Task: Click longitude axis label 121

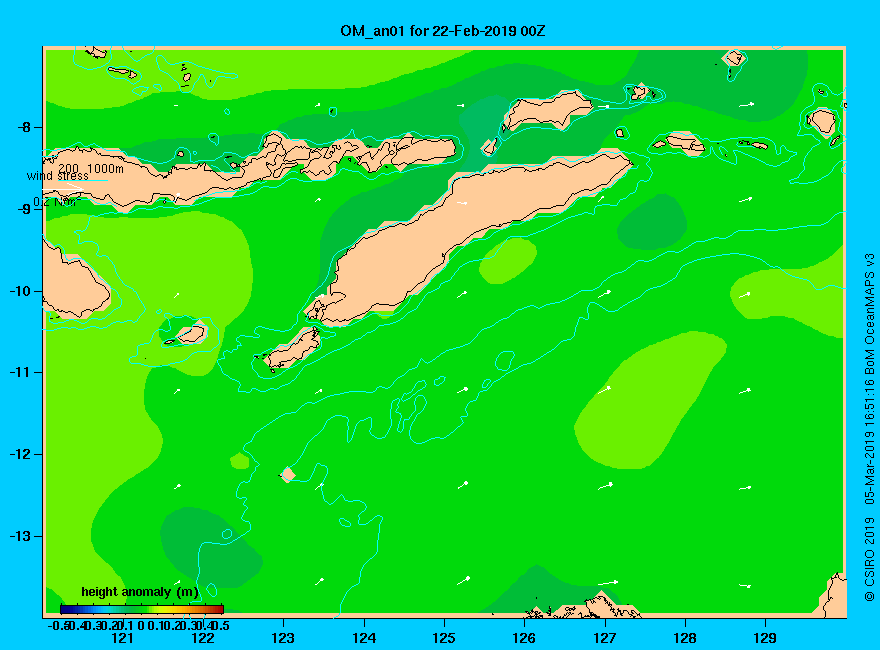Action: coord(122,638)
